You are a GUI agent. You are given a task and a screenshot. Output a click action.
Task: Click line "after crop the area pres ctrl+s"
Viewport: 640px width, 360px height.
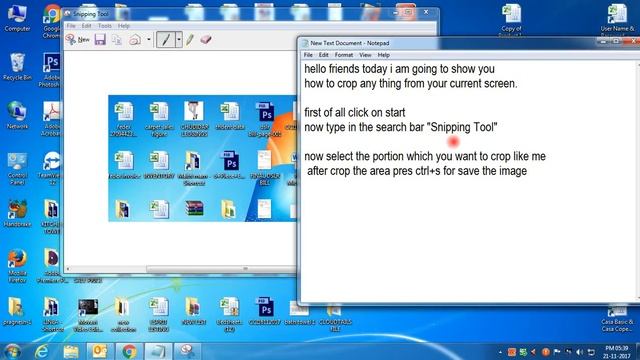(x=373, y=171)
